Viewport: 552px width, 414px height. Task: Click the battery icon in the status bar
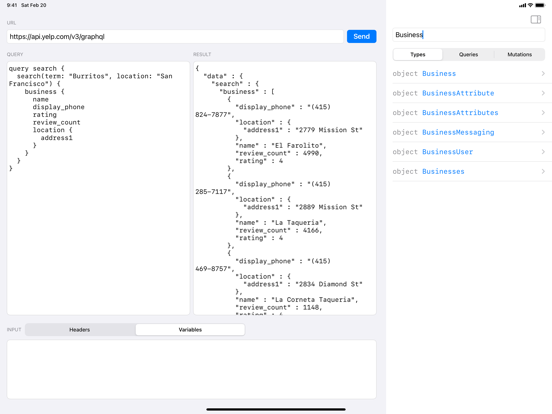pyautogui.click(x=540, y=5)
